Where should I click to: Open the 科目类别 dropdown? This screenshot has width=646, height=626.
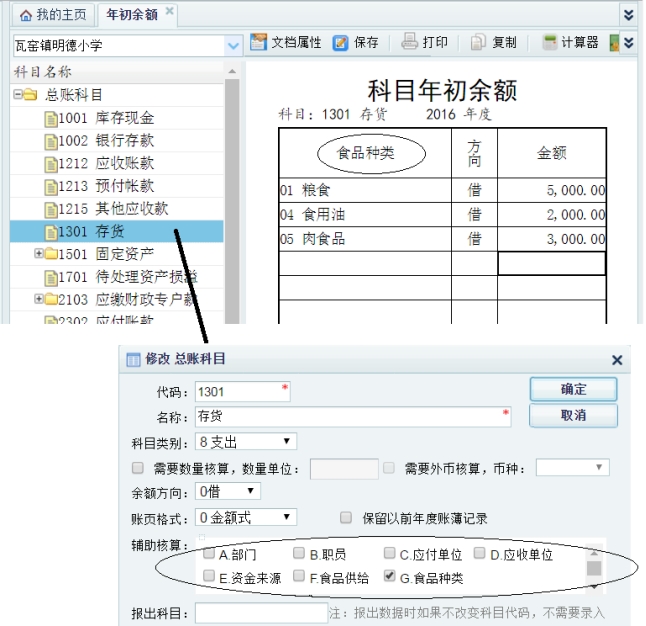point(246,442)
